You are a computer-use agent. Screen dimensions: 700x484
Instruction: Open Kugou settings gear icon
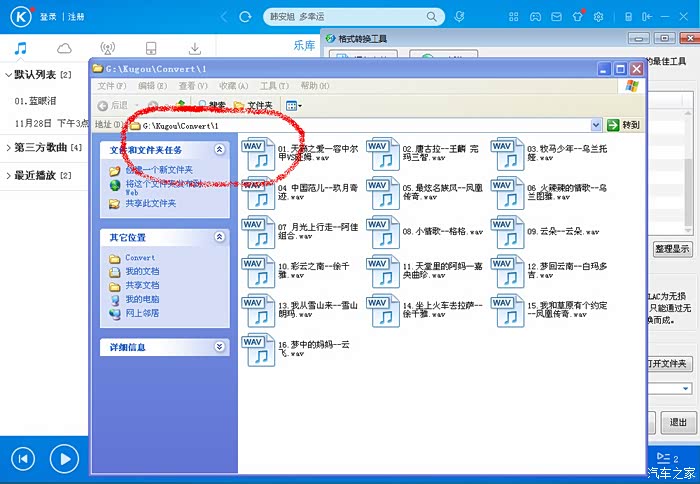point(598,17)
